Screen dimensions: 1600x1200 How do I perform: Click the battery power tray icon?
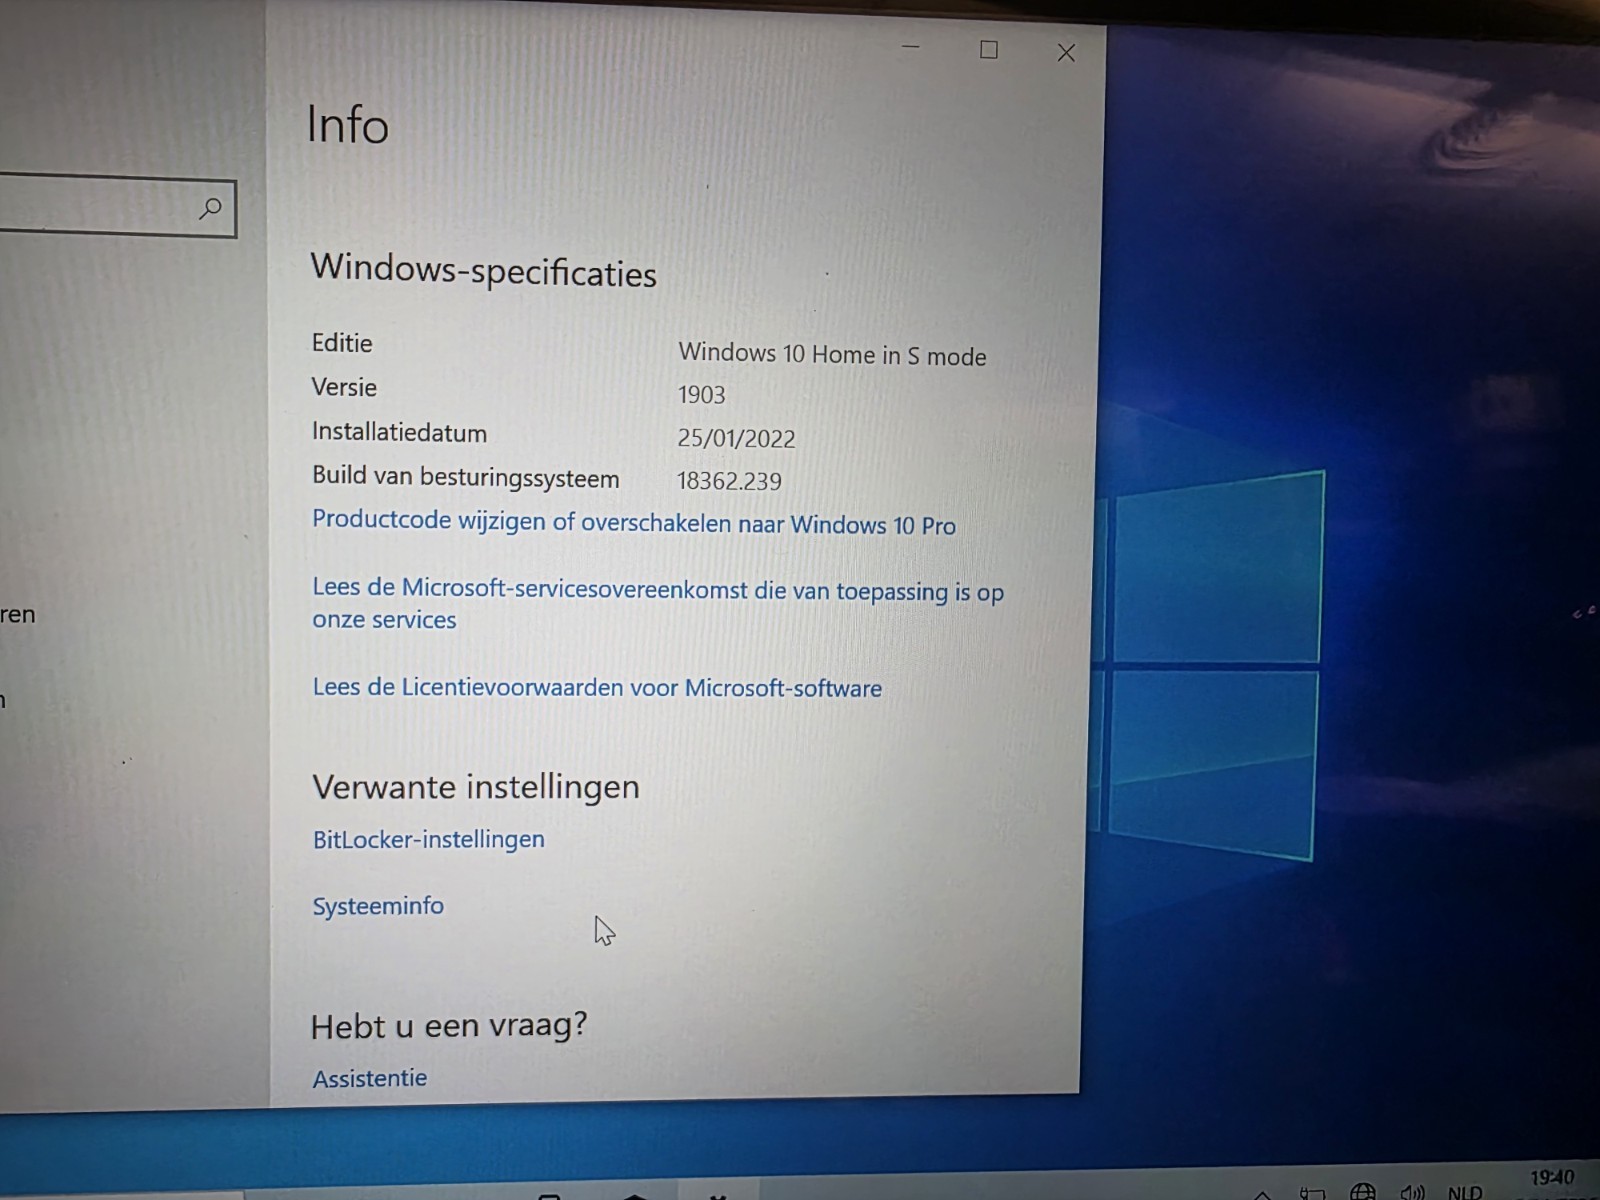click(x=1311, y=1193)
